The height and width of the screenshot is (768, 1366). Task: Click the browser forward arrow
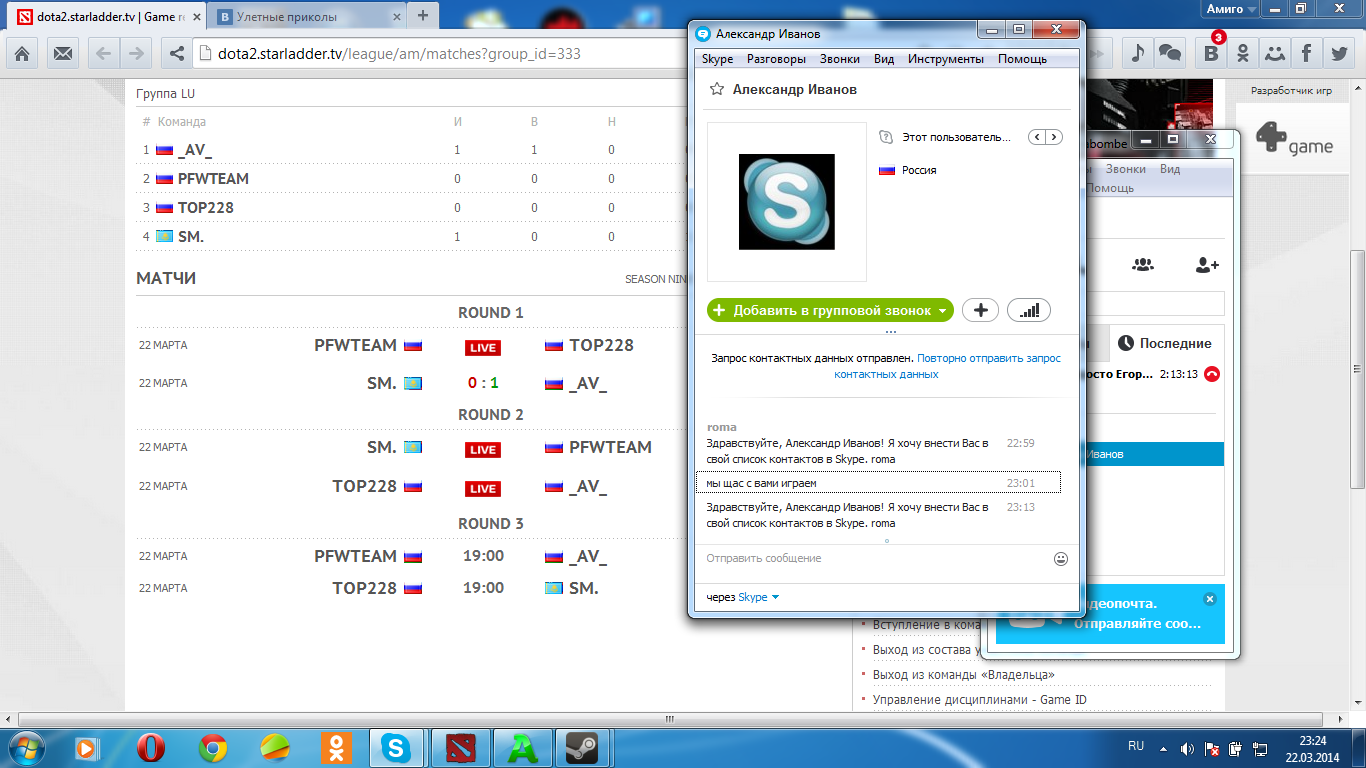[136, 53]
